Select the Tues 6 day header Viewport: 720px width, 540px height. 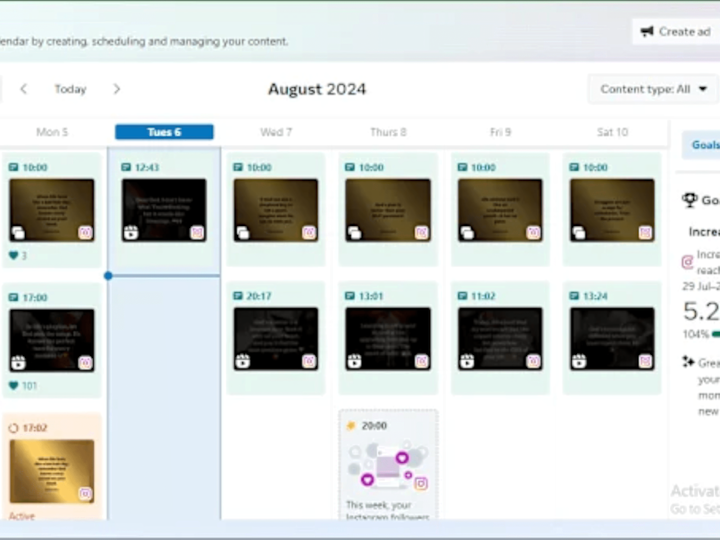click(x=164, y=132)
